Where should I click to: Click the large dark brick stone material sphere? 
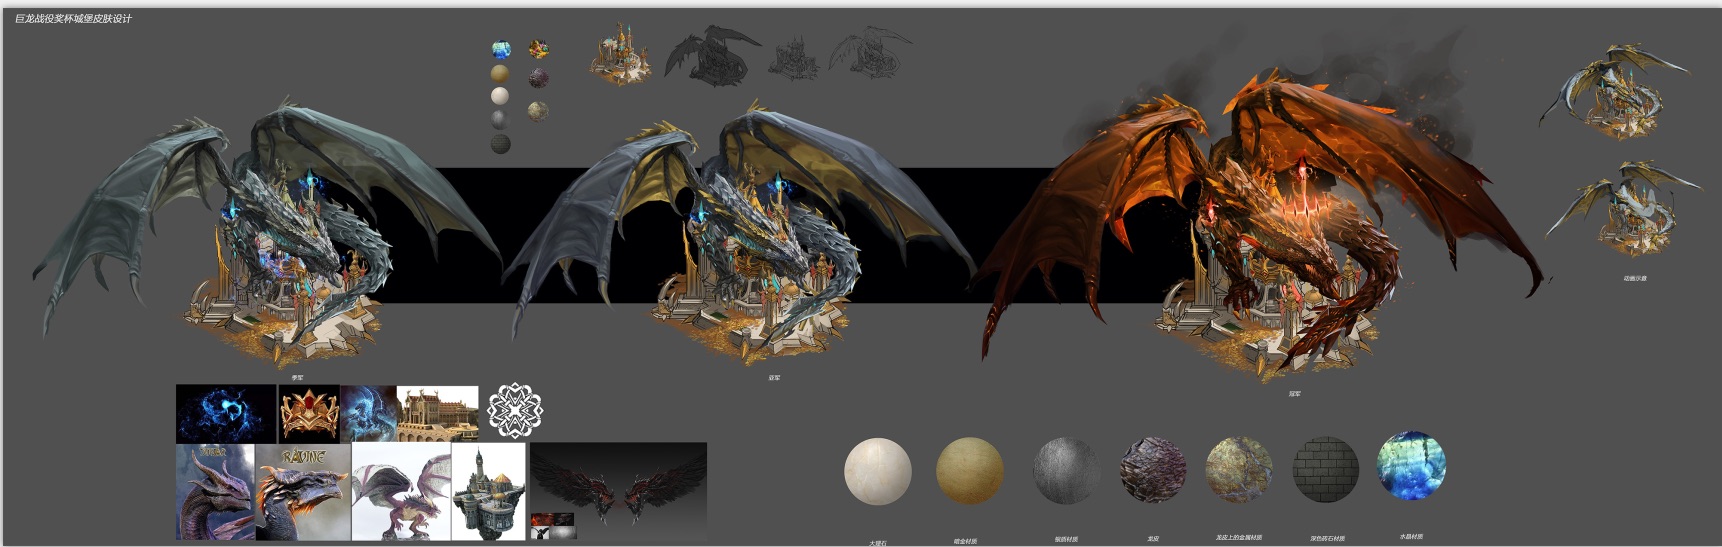(1326, 468)
